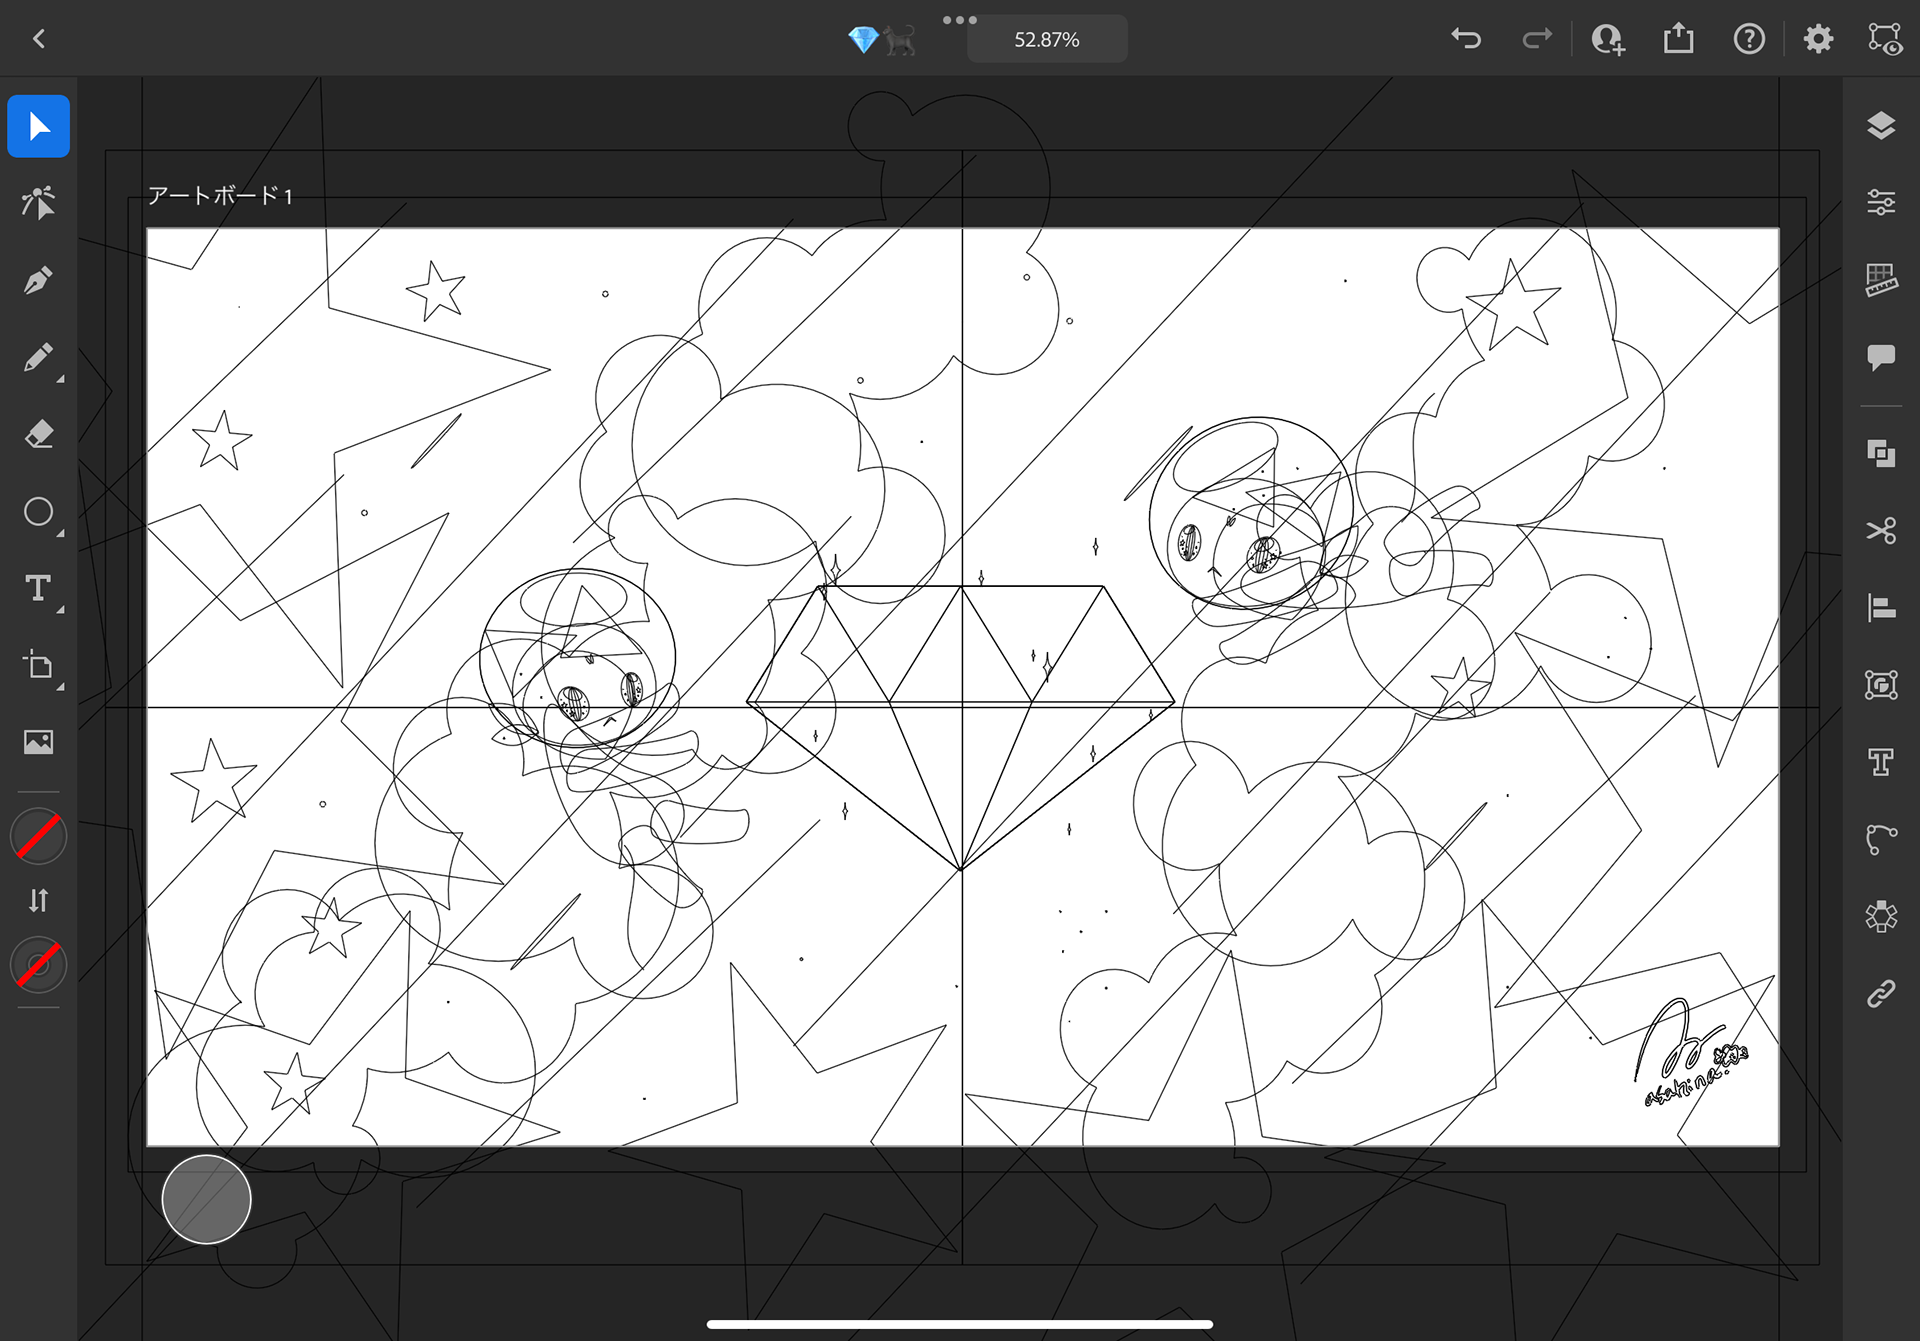The image size is (1920, 1341).
Task: Open the Share export button
Action: 1678,39
